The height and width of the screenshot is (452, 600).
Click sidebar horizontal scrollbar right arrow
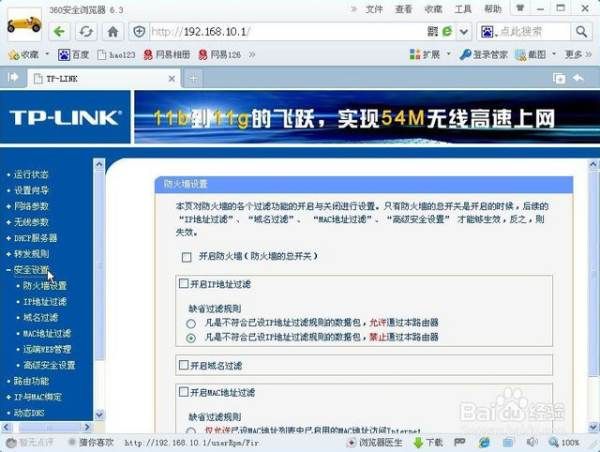pos(87,427)
